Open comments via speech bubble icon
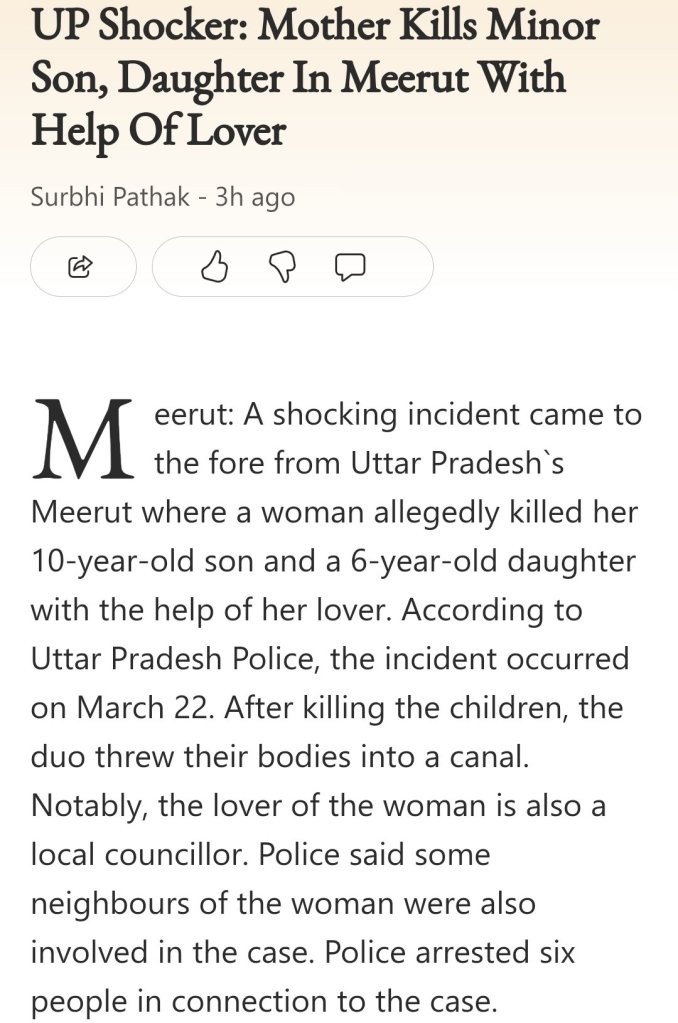The image size is (678, 1023). pos(349,266)
